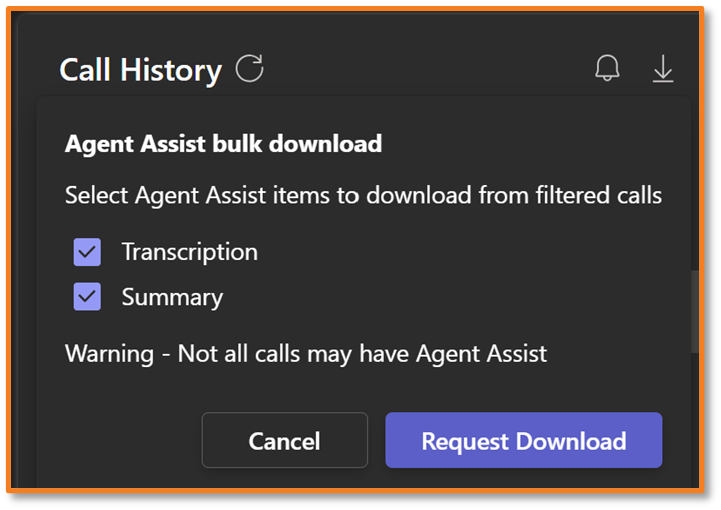Click the Transcription label text
Screen dimensions: 721x510
189,252
